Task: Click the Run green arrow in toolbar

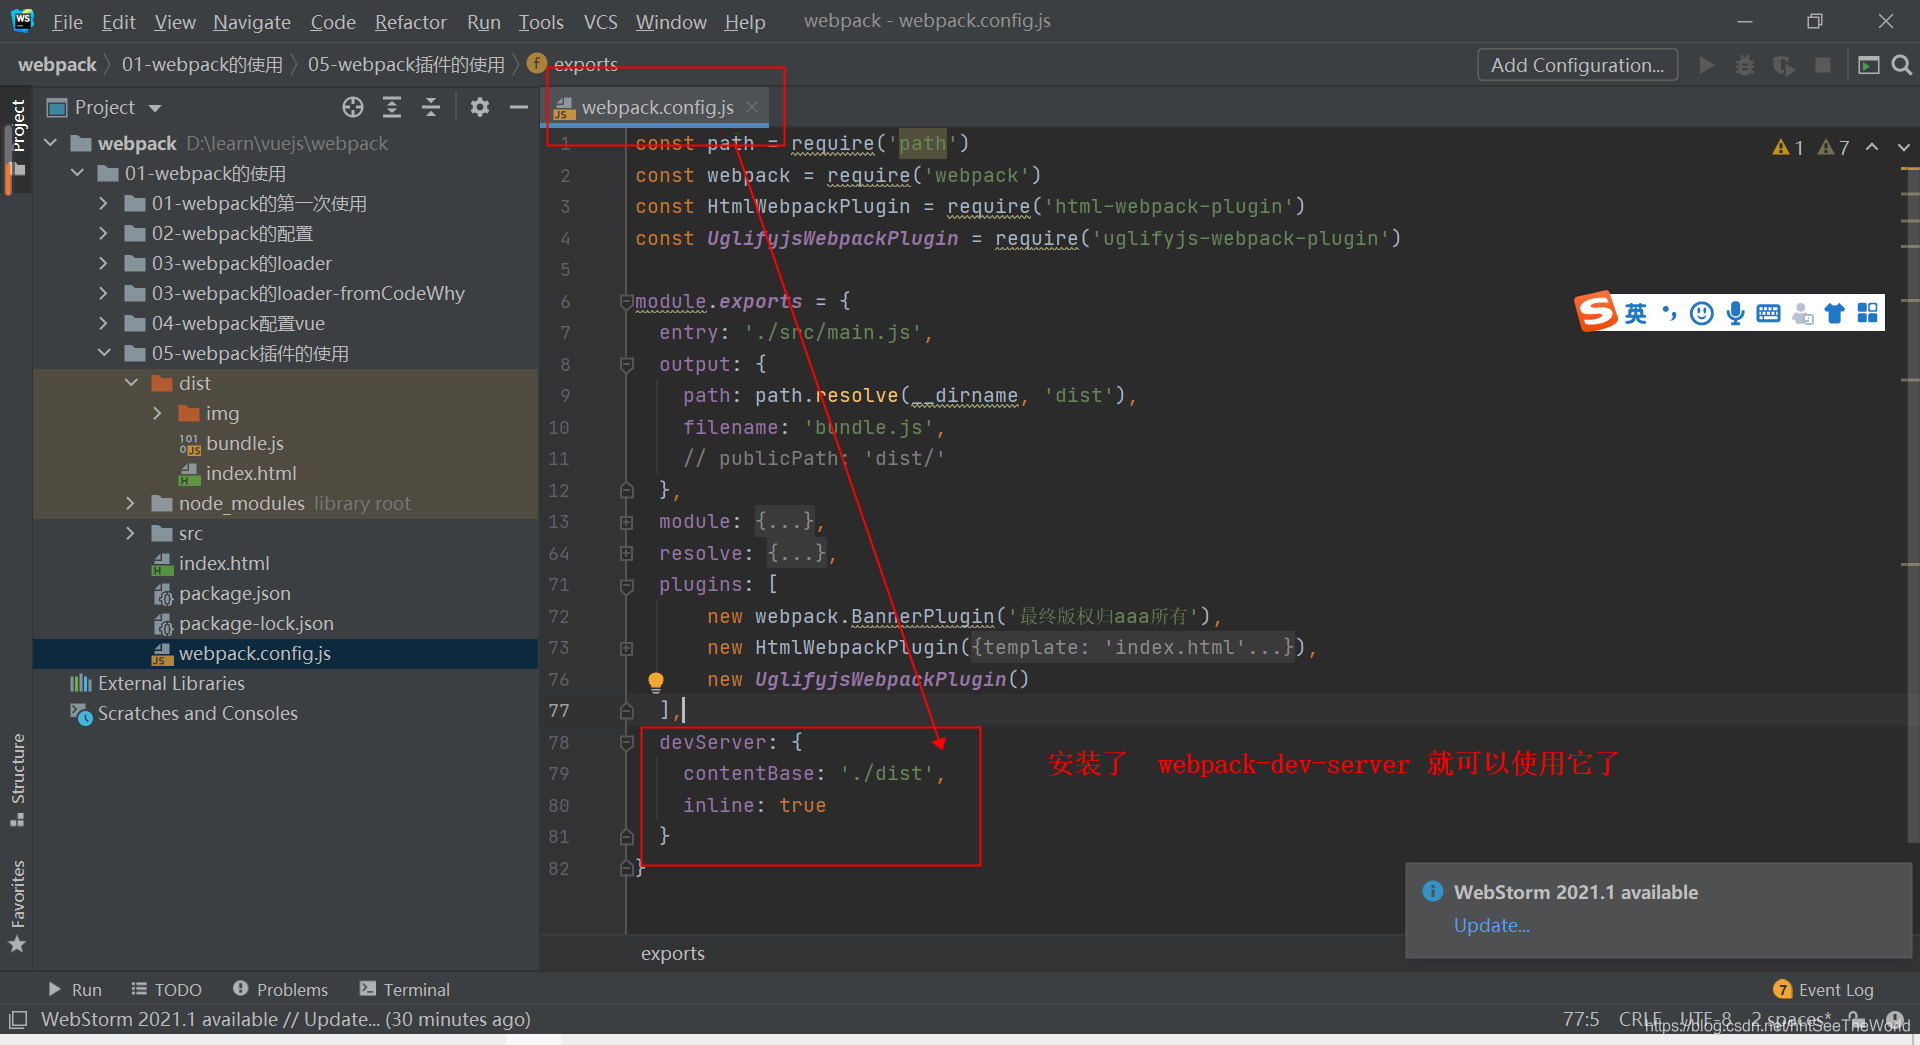Action: click(1706, 65)
